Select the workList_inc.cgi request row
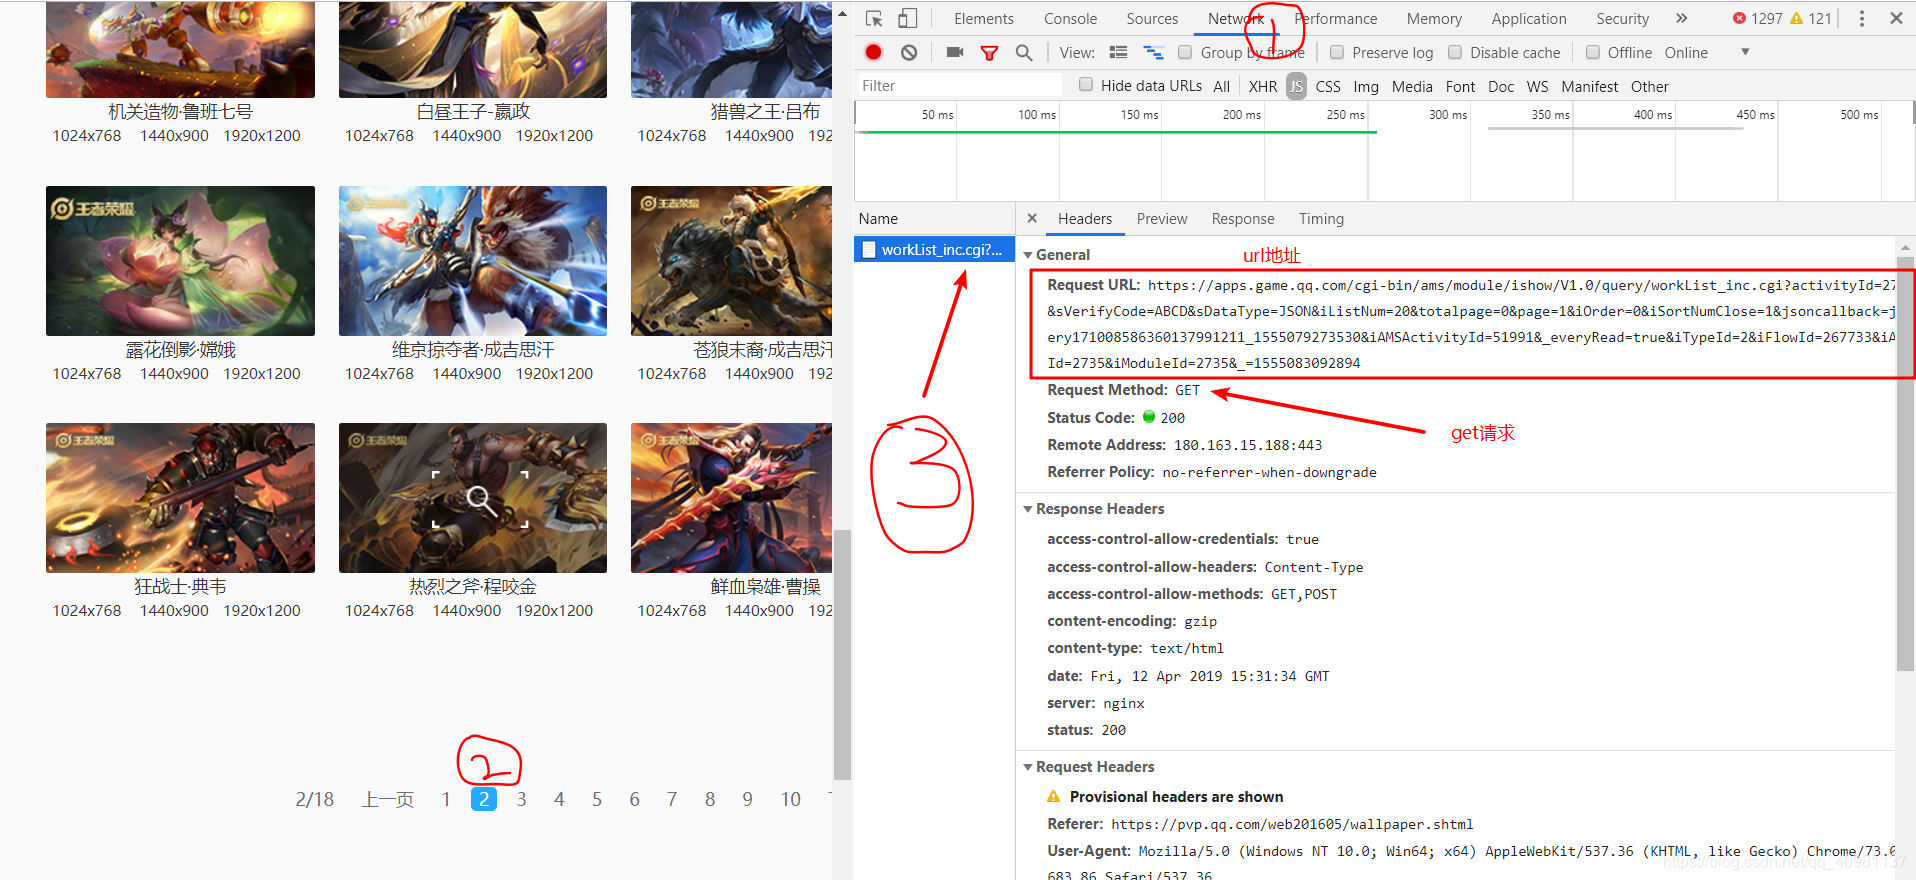The width and height of the screenshot is (1916, 880). (934, 250)
